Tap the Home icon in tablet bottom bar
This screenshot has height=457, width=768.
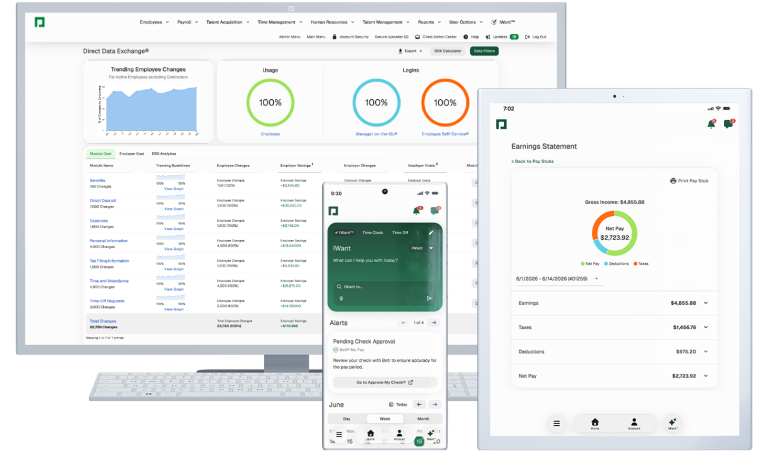click(x=595, y=424)
